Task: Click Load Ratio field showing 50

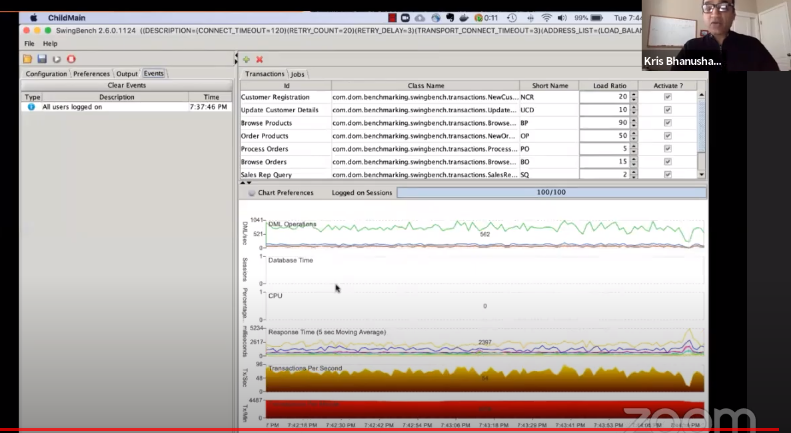Action: point(604,136)
